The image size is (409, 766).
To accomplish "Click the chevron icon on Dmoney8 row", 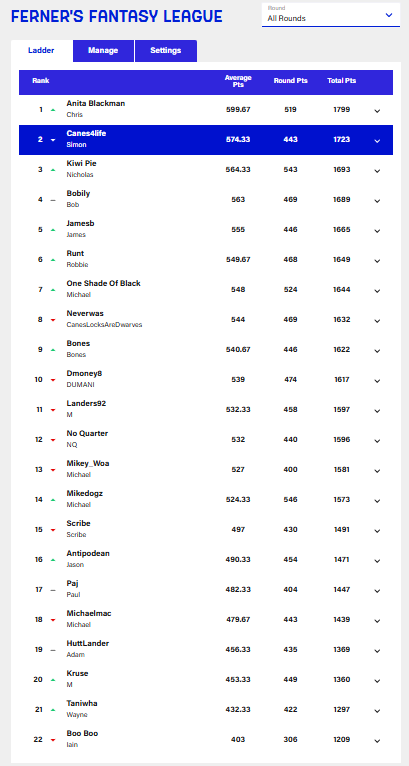I will [x=377, y=381].
